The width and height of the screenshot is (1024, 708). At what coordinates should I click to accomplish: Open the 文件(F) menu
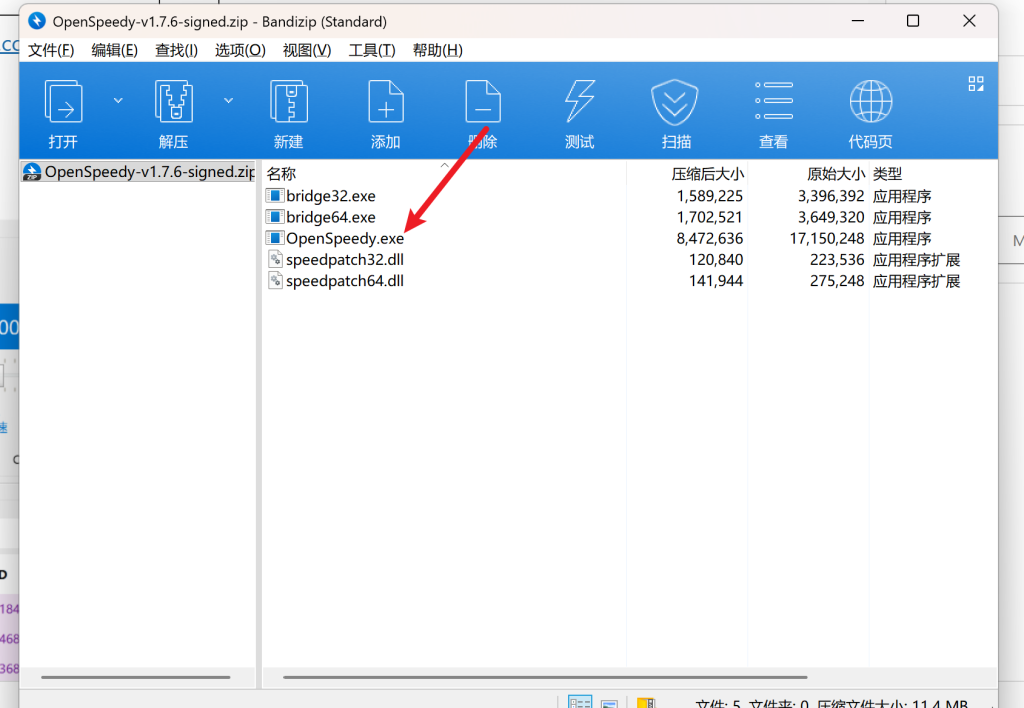(51, 50)
